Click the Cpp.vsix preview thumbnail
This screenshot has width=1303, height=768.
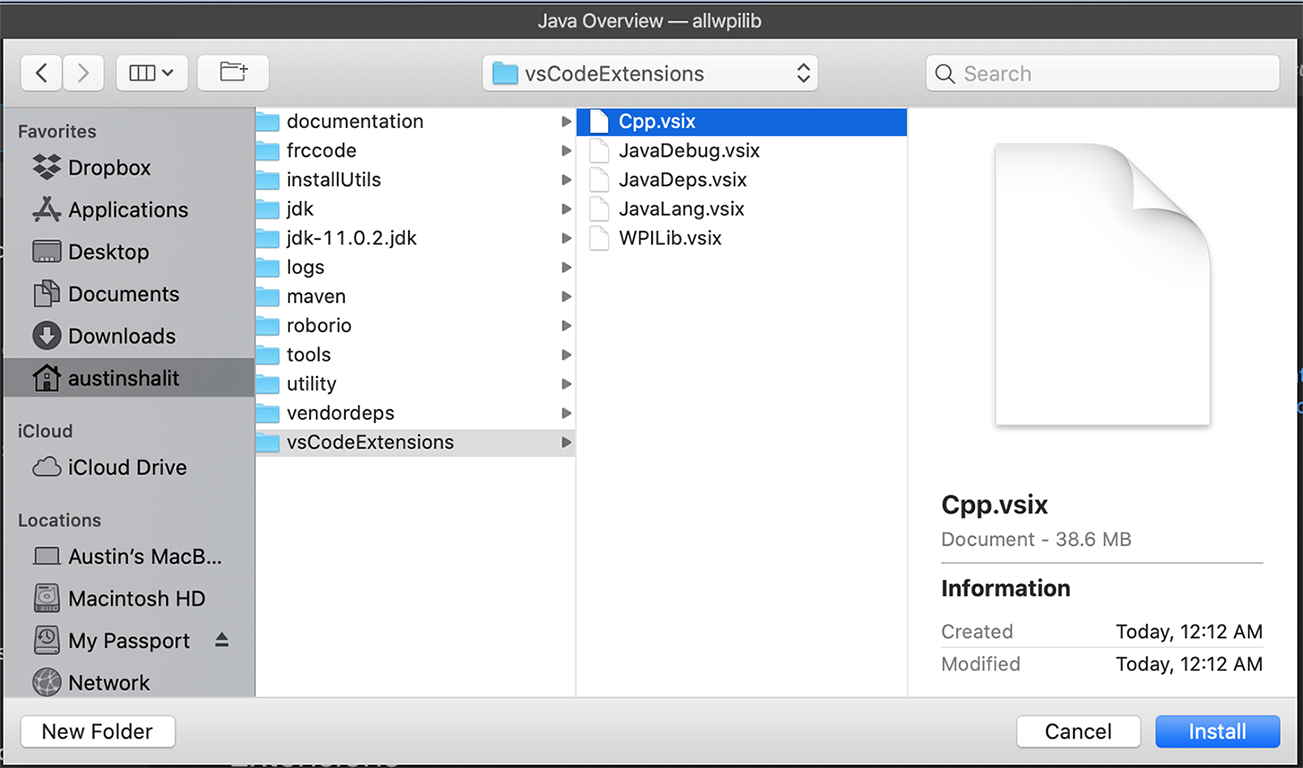point(1102,285)
